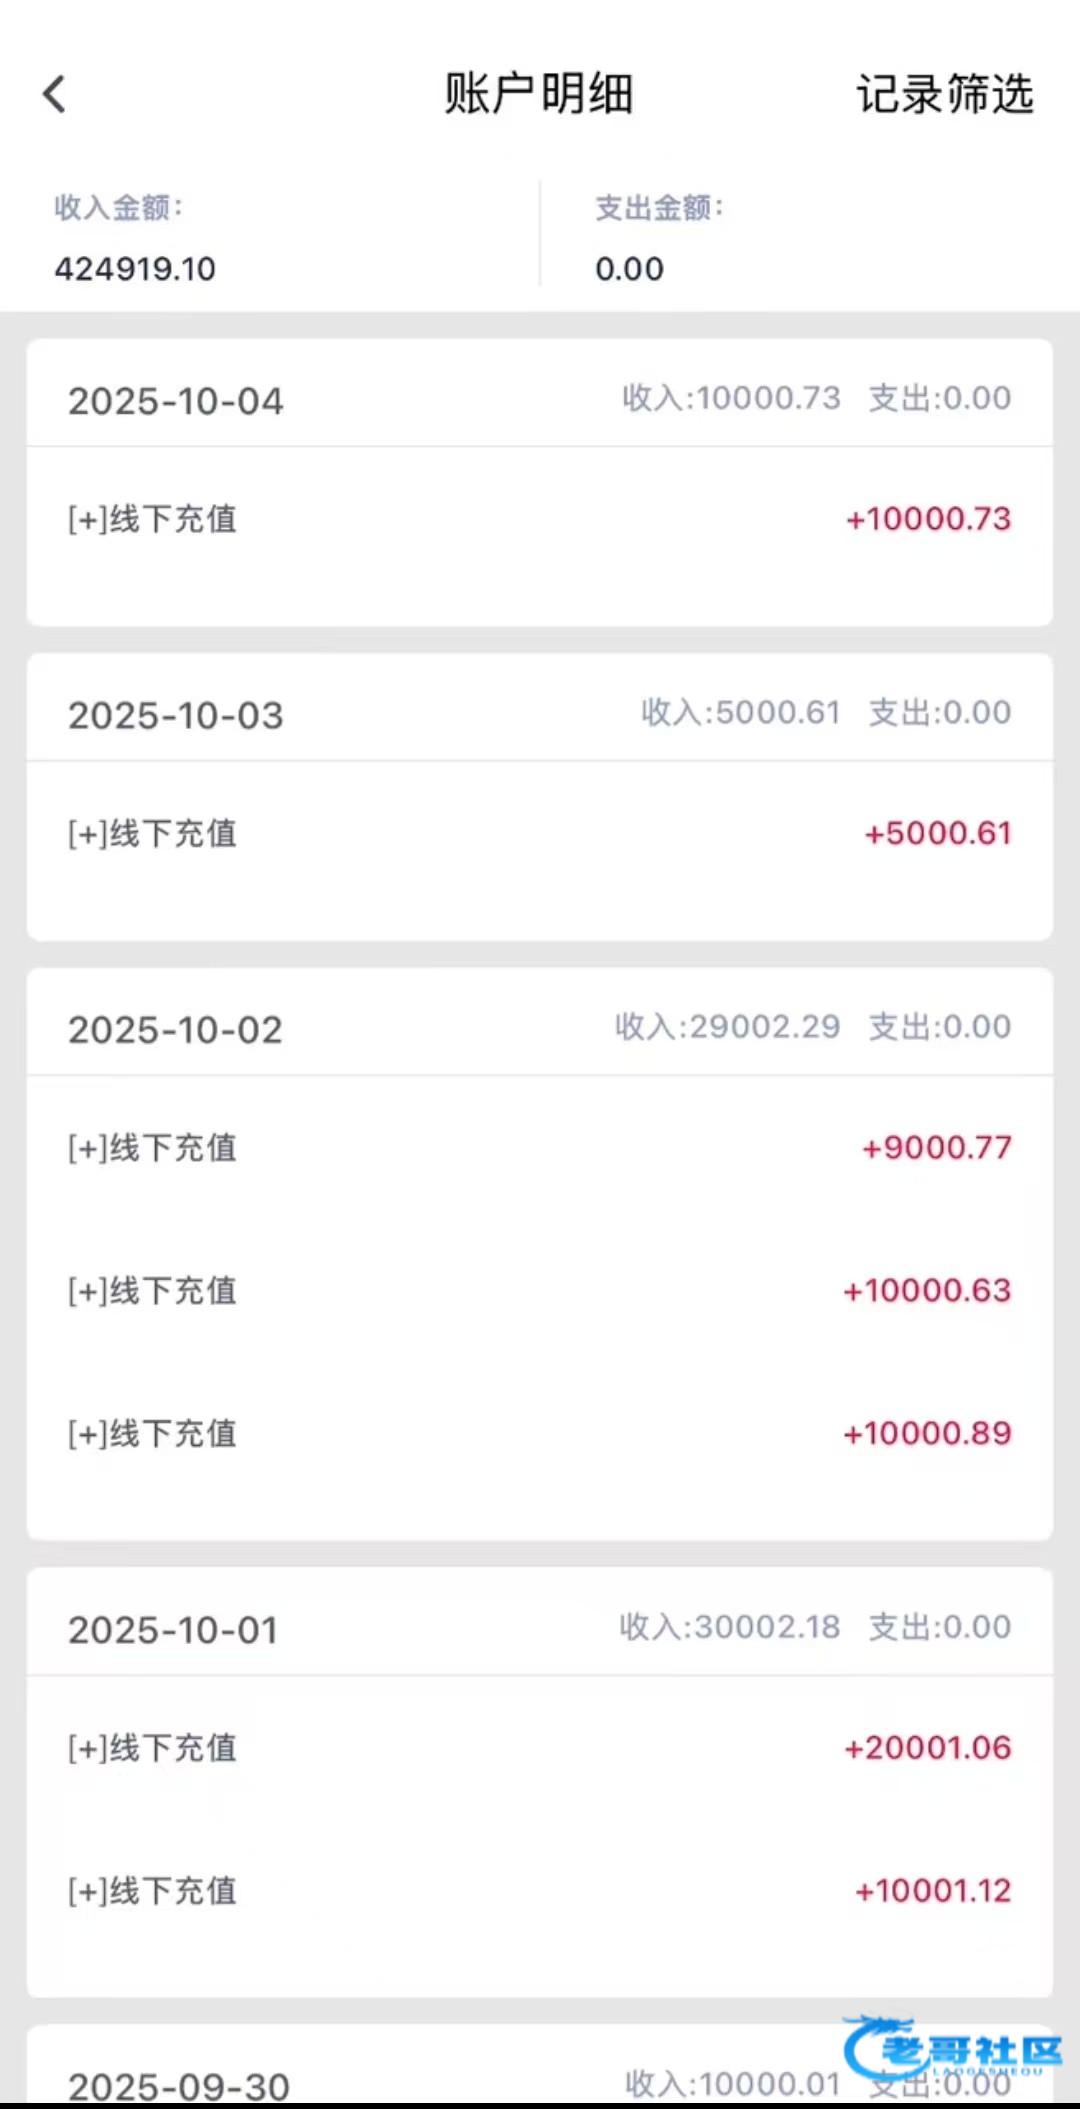Screen dimensions: 1080x2109
Task: Tap the 账户明细 page title
Action: pos(539,95)
